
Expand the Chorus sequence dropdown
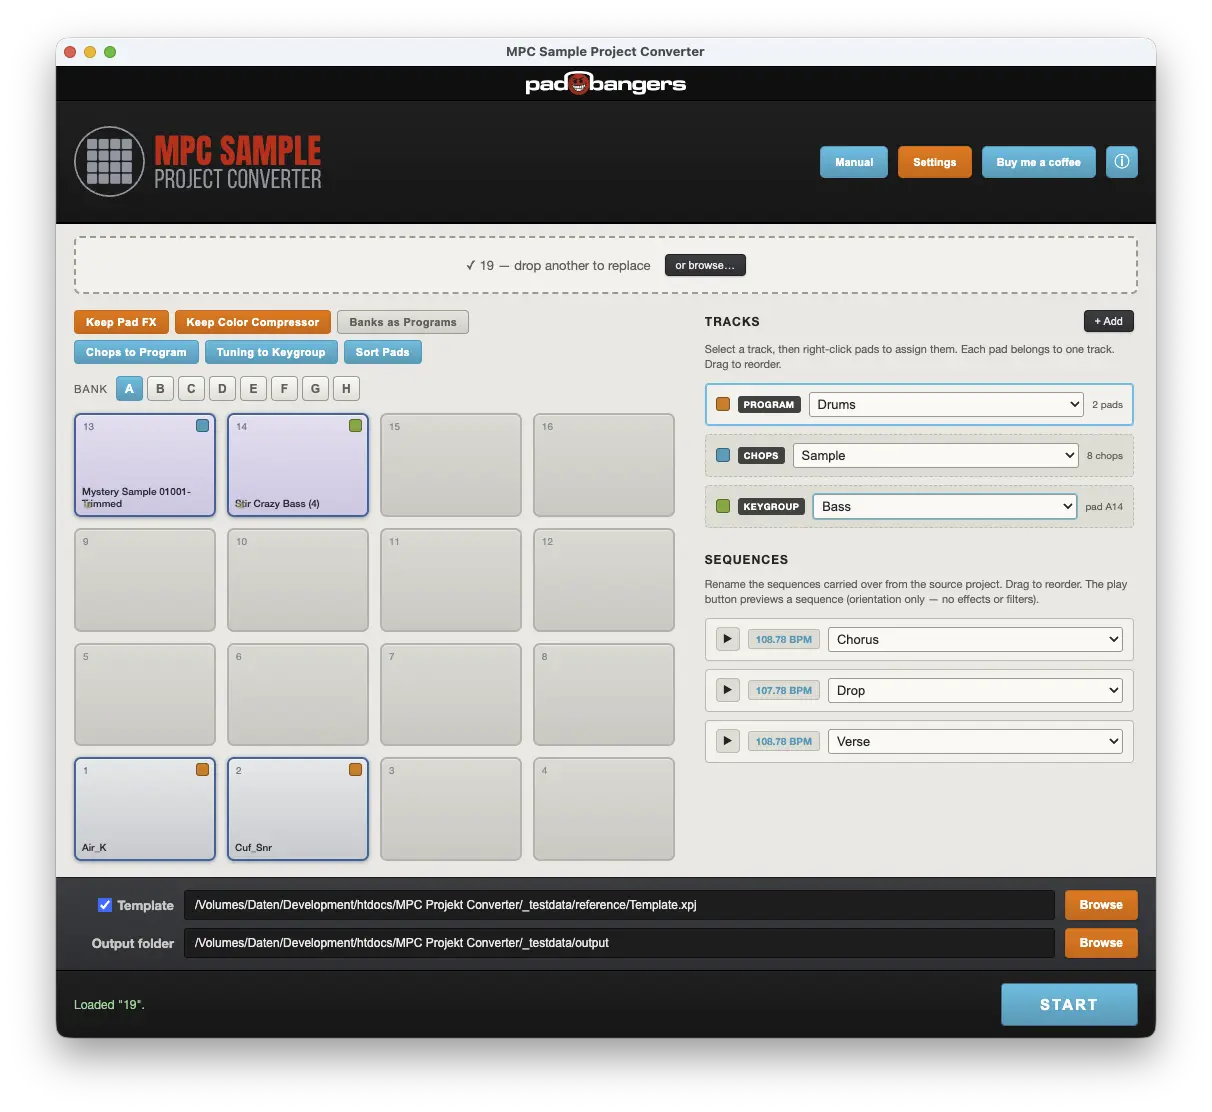coord(975,639)
